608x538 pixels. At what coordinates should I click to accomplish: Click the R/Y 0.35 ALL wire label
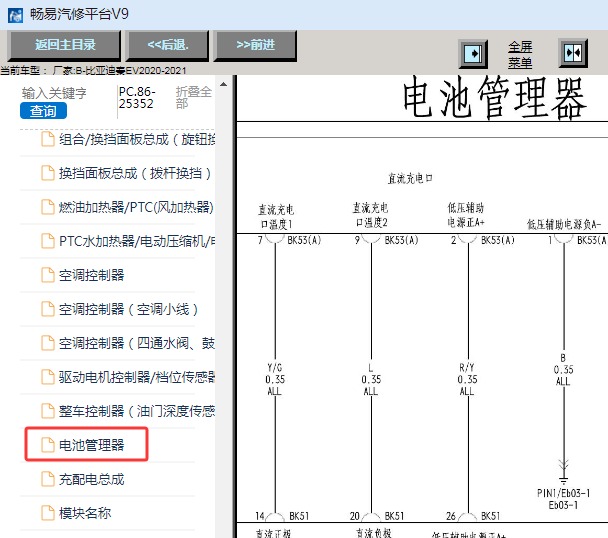(467, 379)
